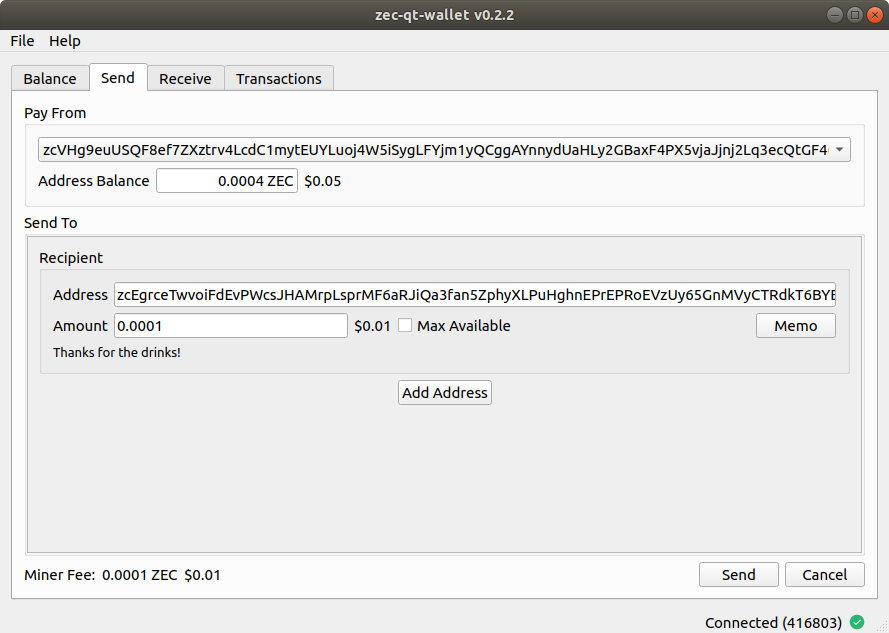Switch to the Receive tab

(185, 79)
